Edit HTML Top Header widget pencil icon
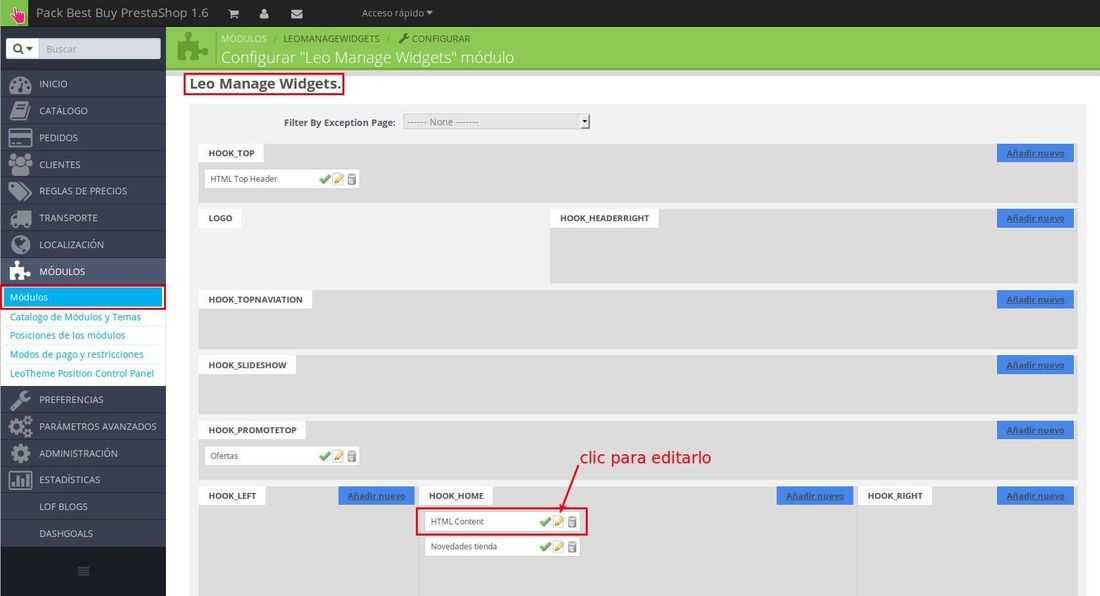This screenshot has width=1100, height=596. [338, 180]
